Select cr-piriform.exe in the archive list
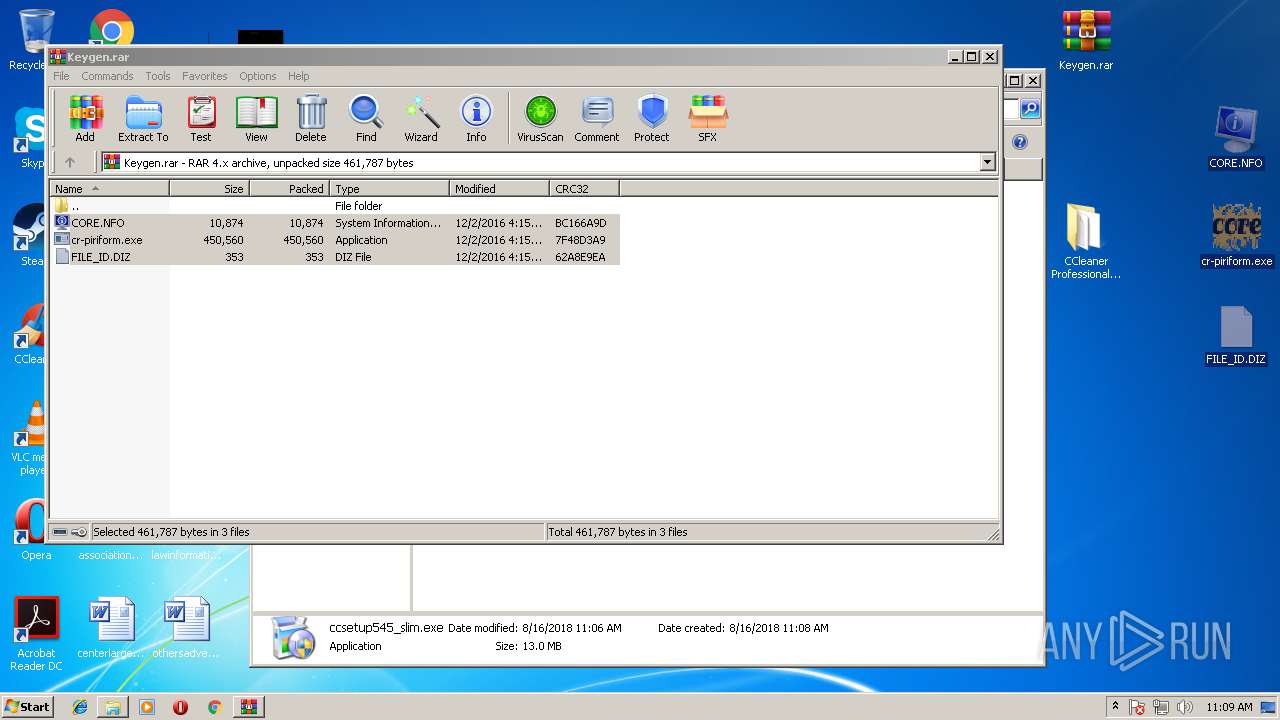 pos(335,240)
